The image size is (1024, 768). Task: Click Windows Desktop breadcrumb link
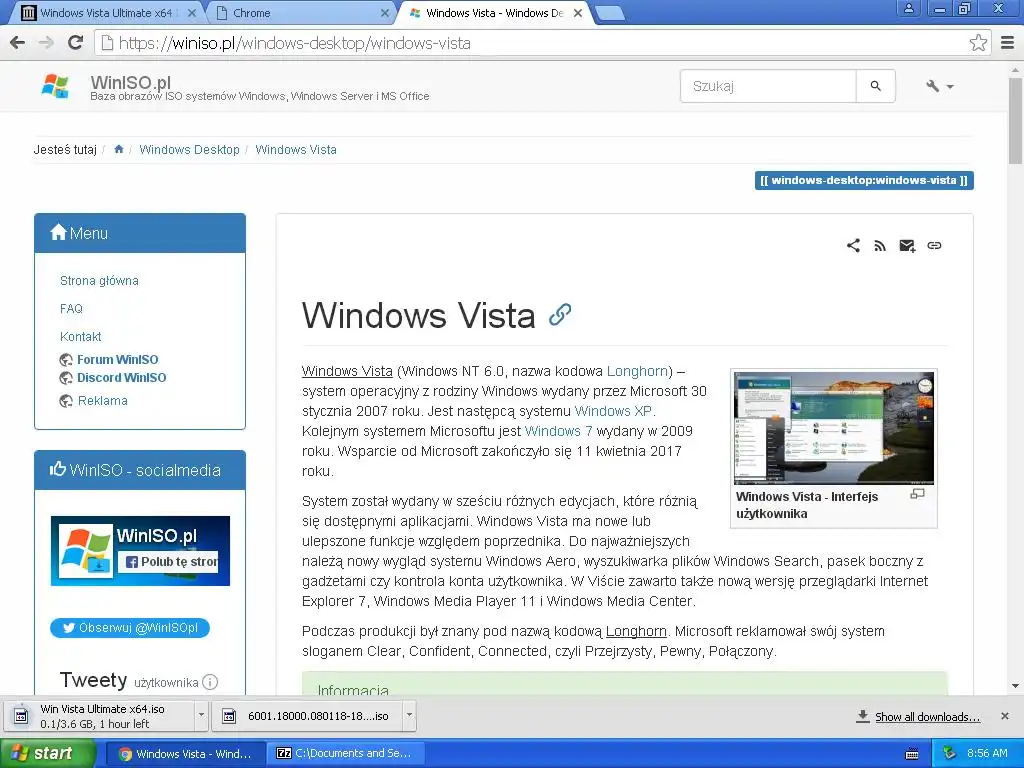click(x=189, y=150)
